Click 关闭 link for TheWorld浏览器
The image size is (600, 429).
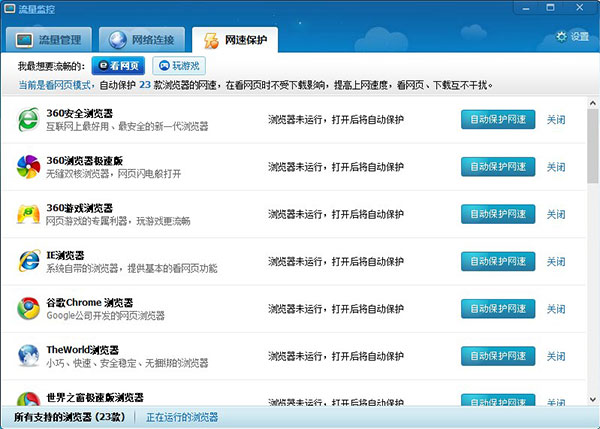tap(556, 355)
